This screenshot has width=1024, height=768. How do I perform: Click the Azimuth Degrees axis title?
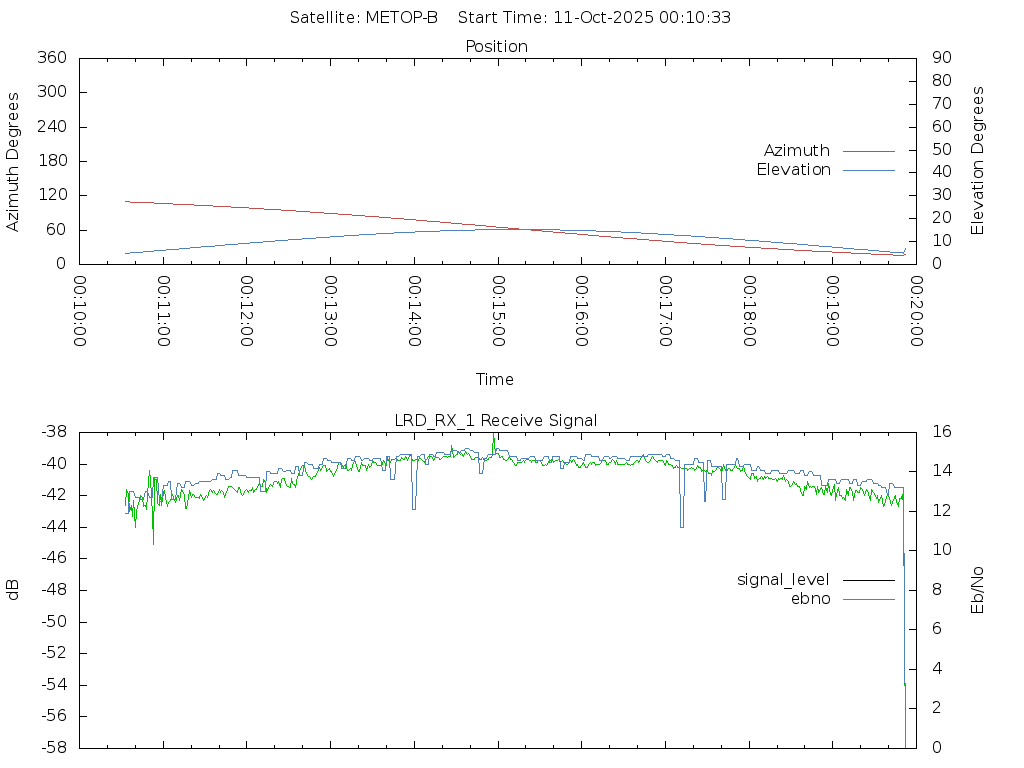click(x=14, y=162)
